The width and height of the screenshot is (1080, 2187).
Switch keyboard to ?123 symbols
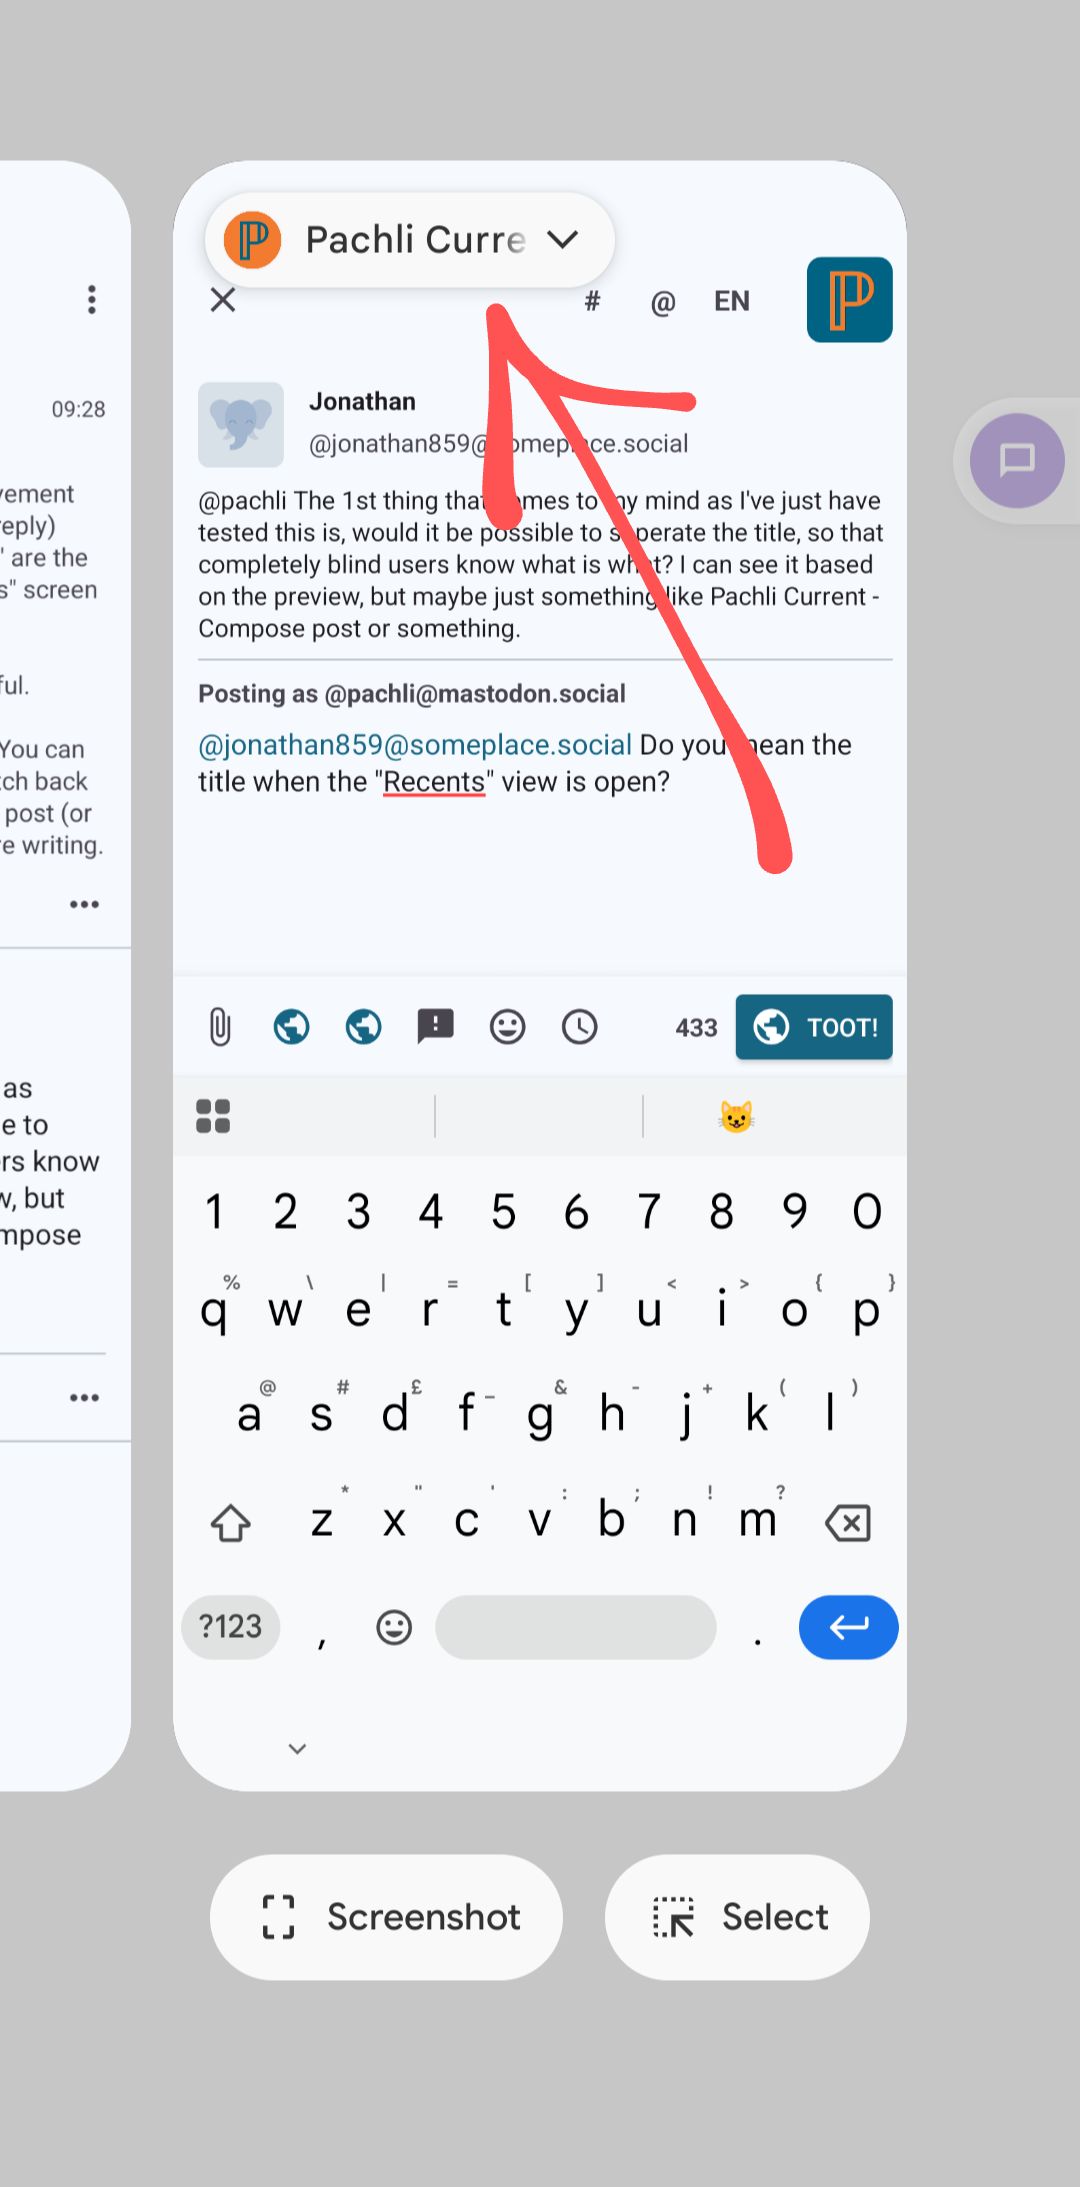pyautogui.click(x=231, y=1627)
